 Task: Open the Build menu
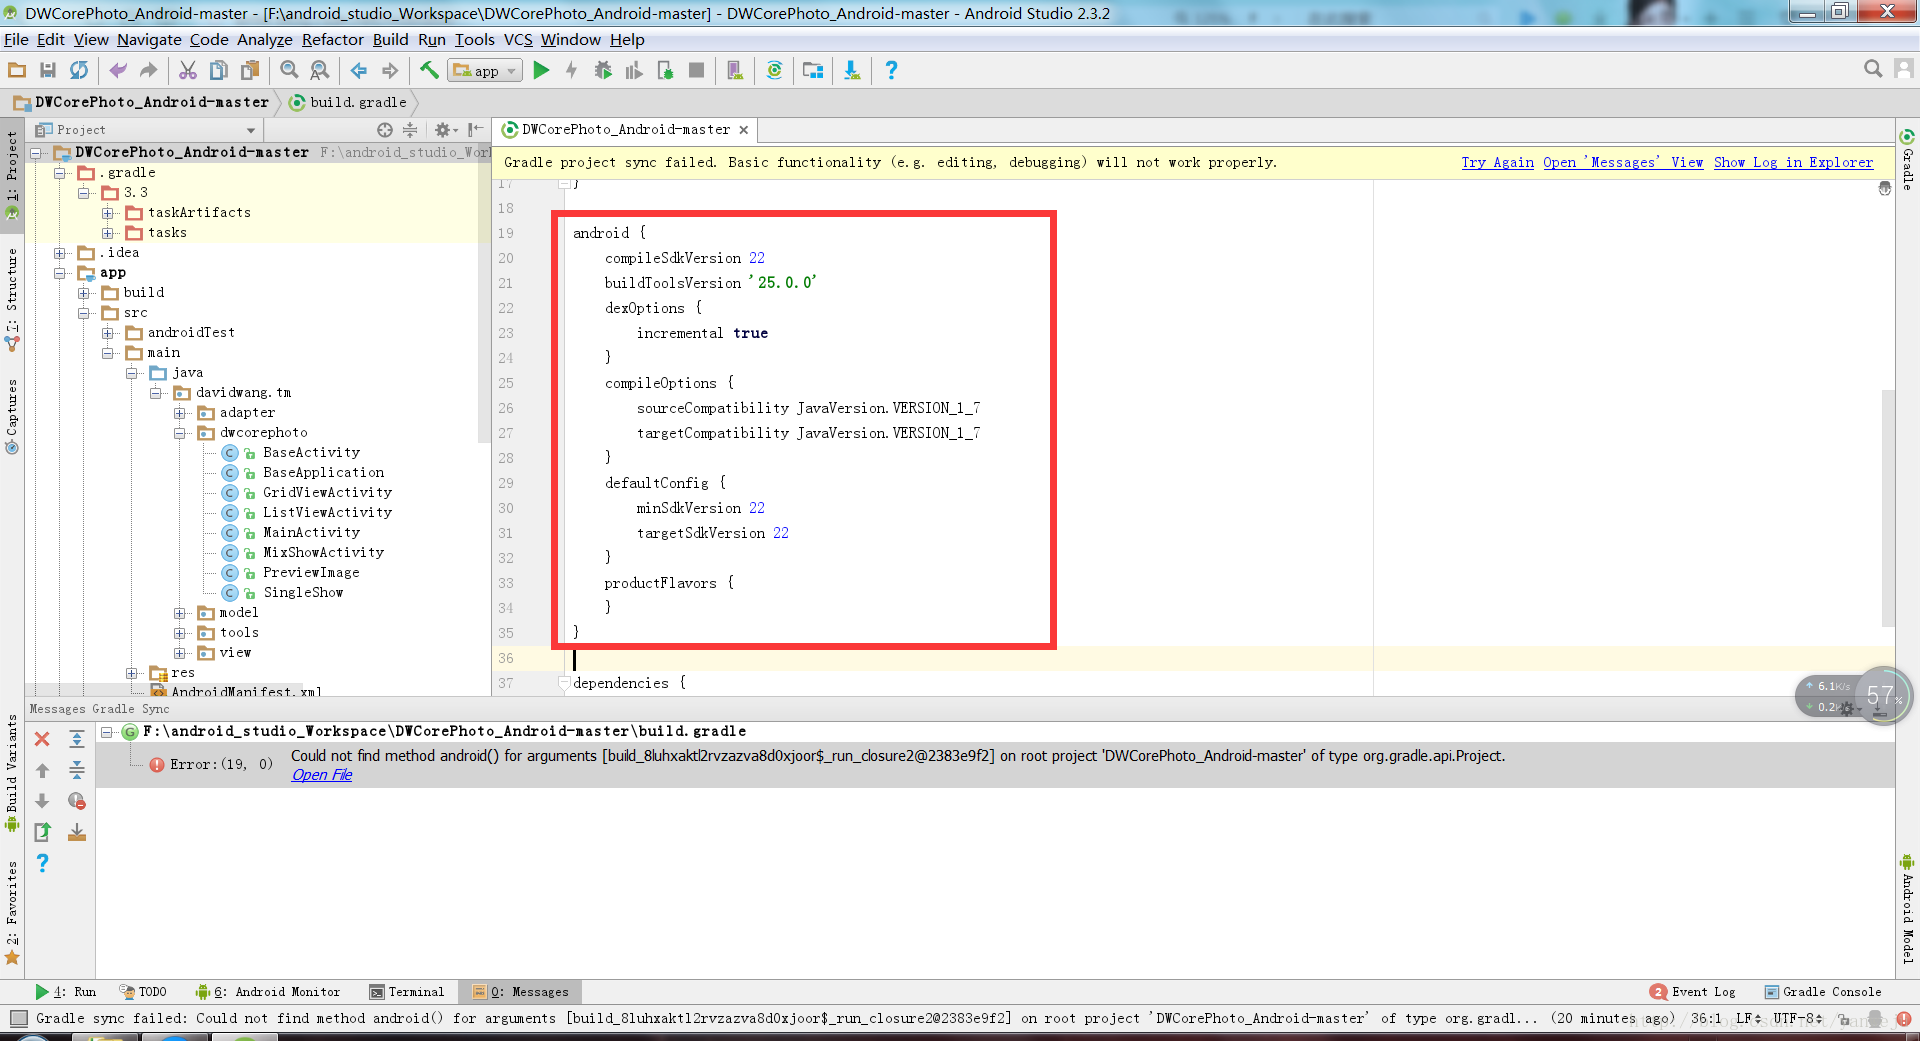390,40
